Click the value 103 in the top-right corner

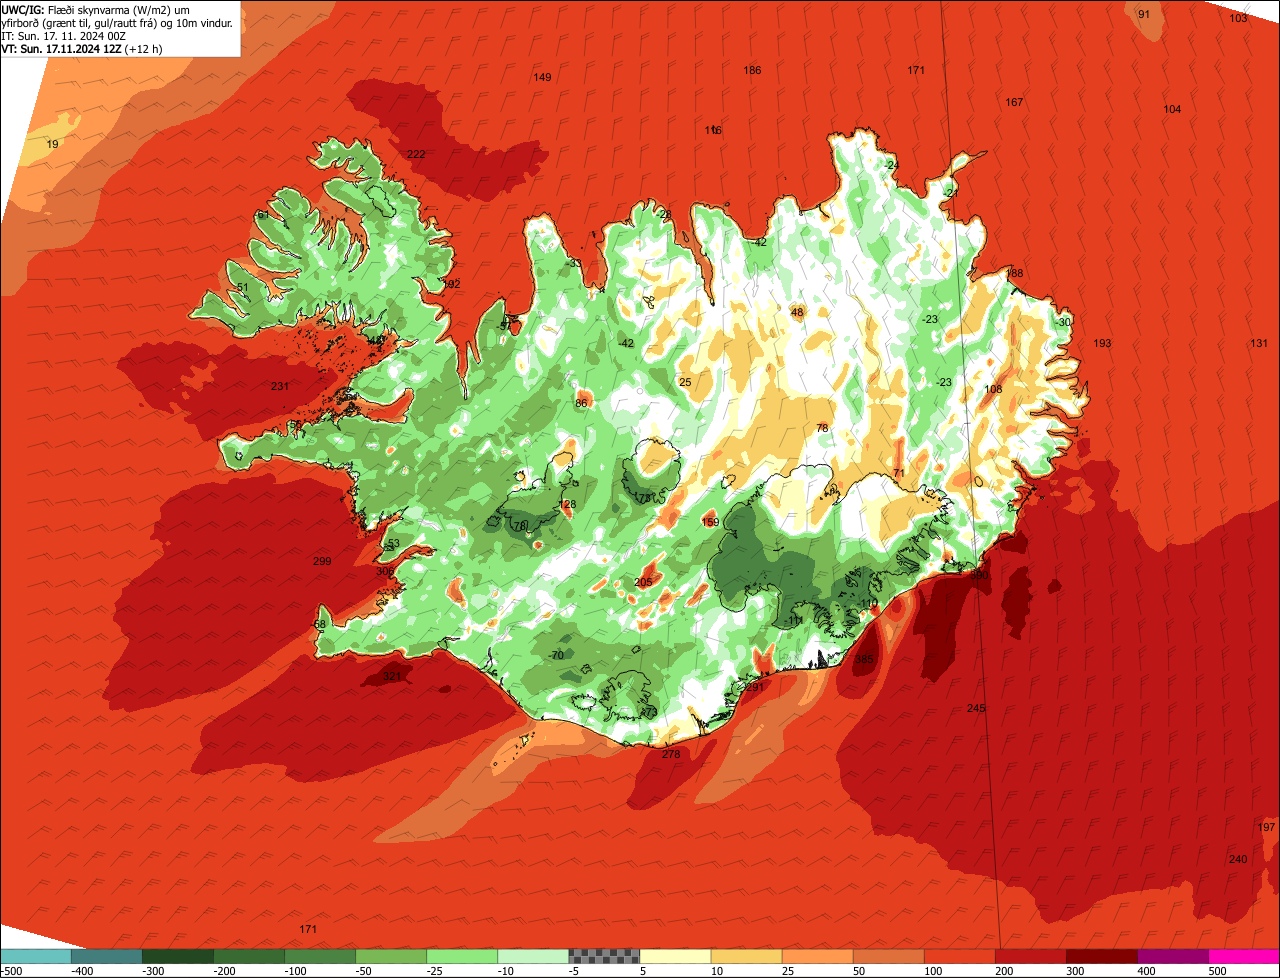pos(1238,18)
